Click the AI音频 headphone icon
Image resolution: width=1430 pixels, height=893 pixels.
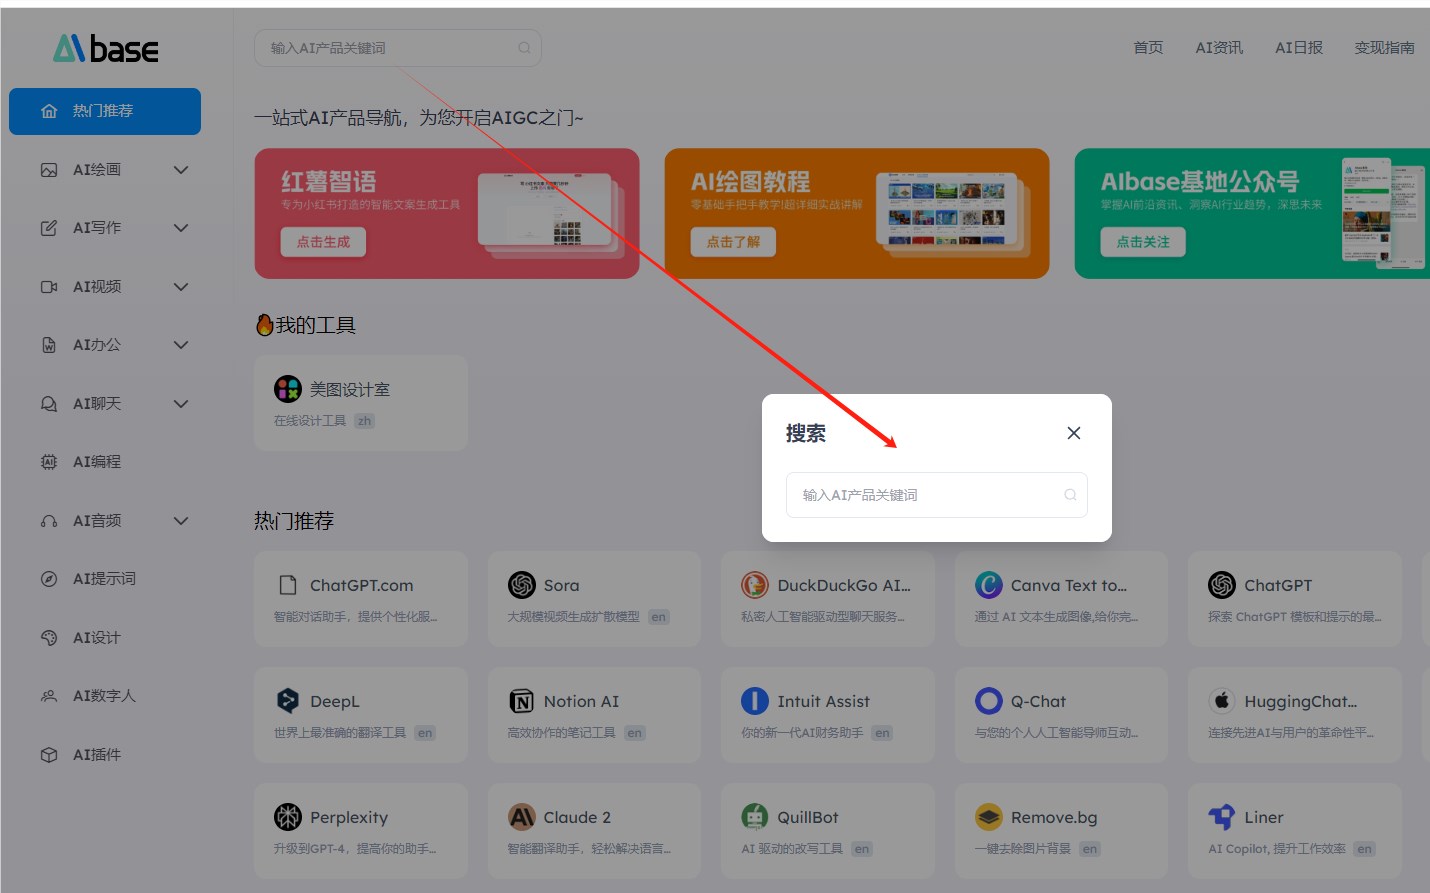pyautogui.click(x=49, y=521)
